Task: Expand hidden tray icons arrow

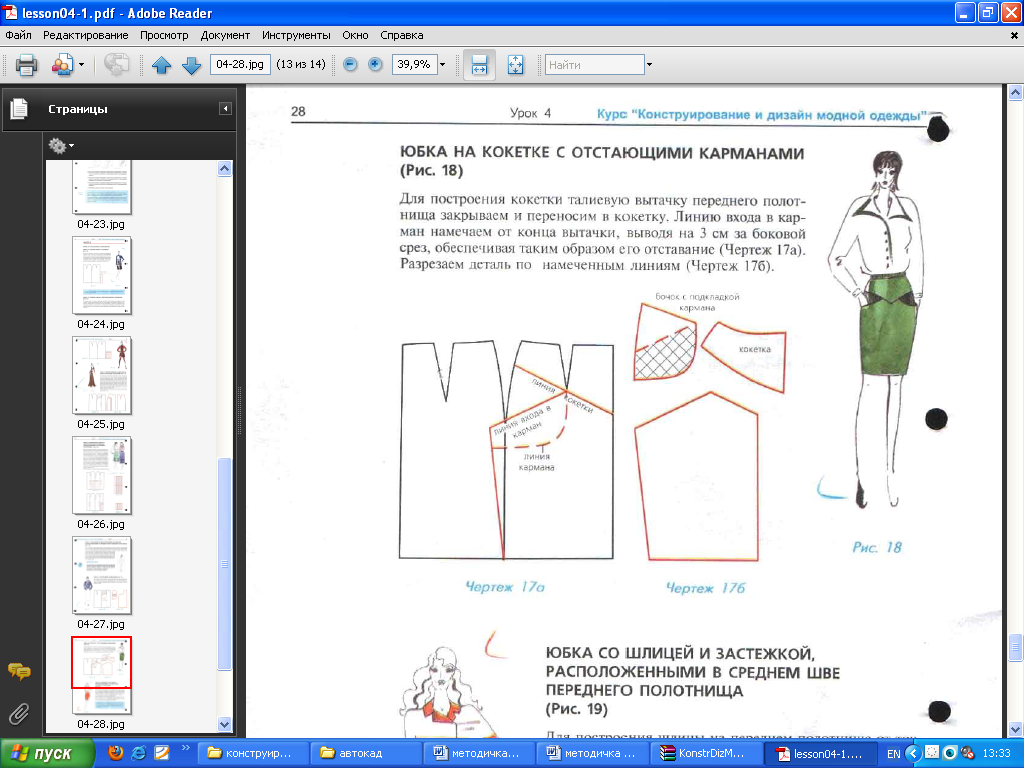Action: click(x=914, y=754)
